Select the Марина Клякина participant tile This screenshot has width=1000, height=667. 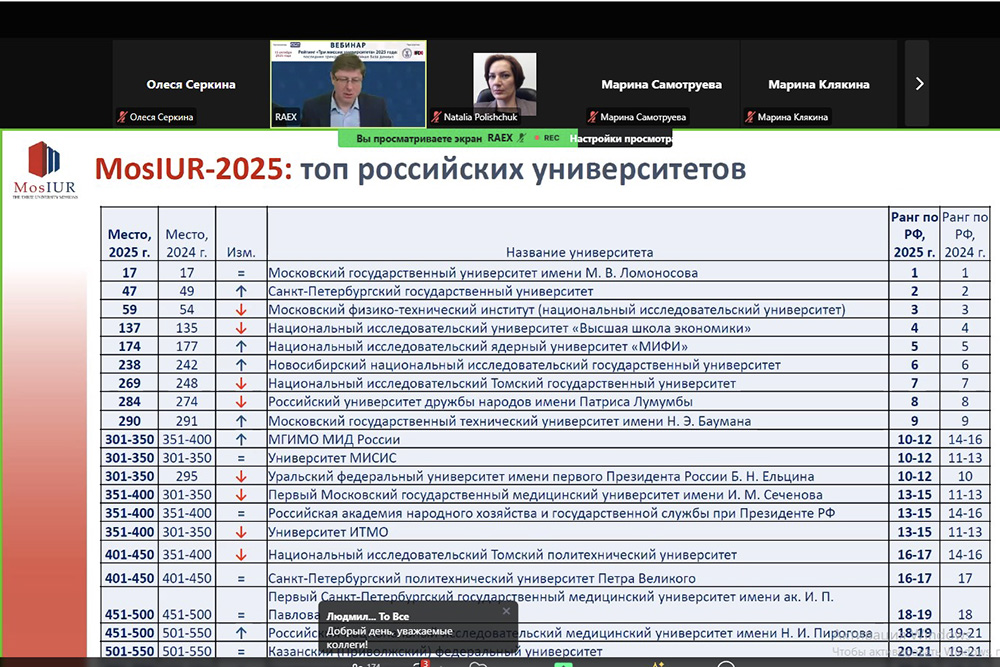pyautogui.click(x=818, y=84)
